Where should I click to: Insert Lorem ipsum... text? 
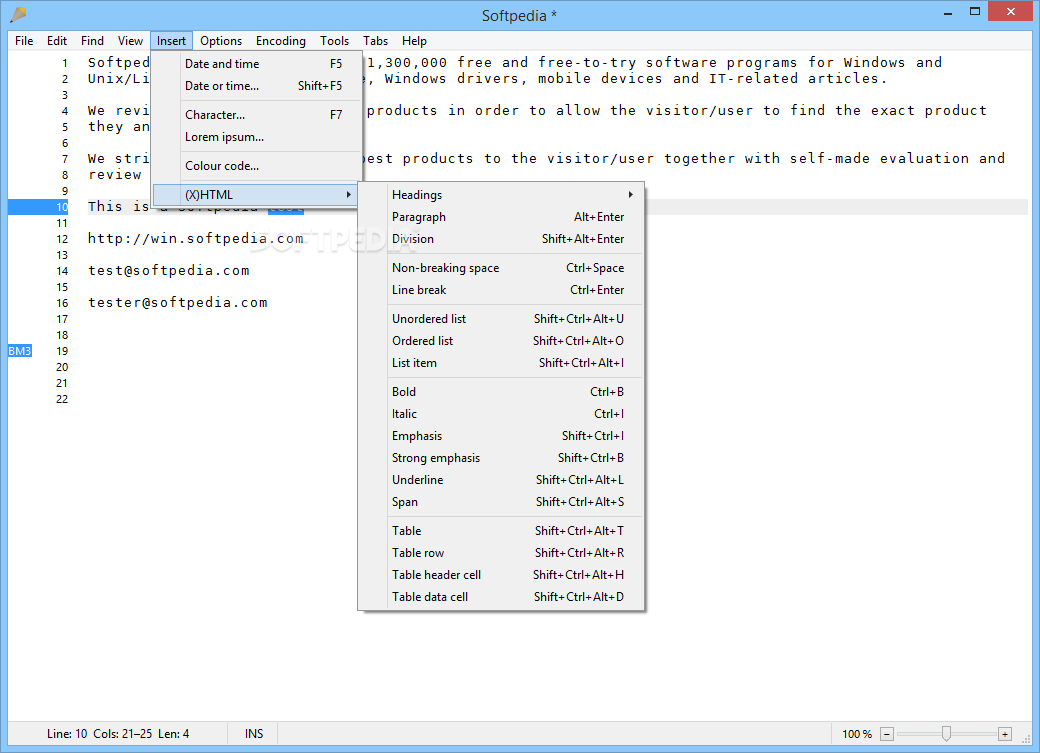257,137
